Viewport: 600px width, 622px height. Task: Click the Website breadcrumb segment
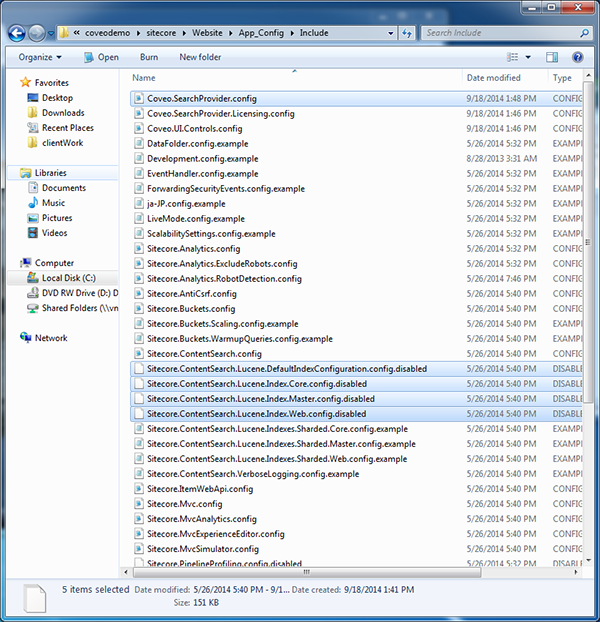tap(207, 33)
